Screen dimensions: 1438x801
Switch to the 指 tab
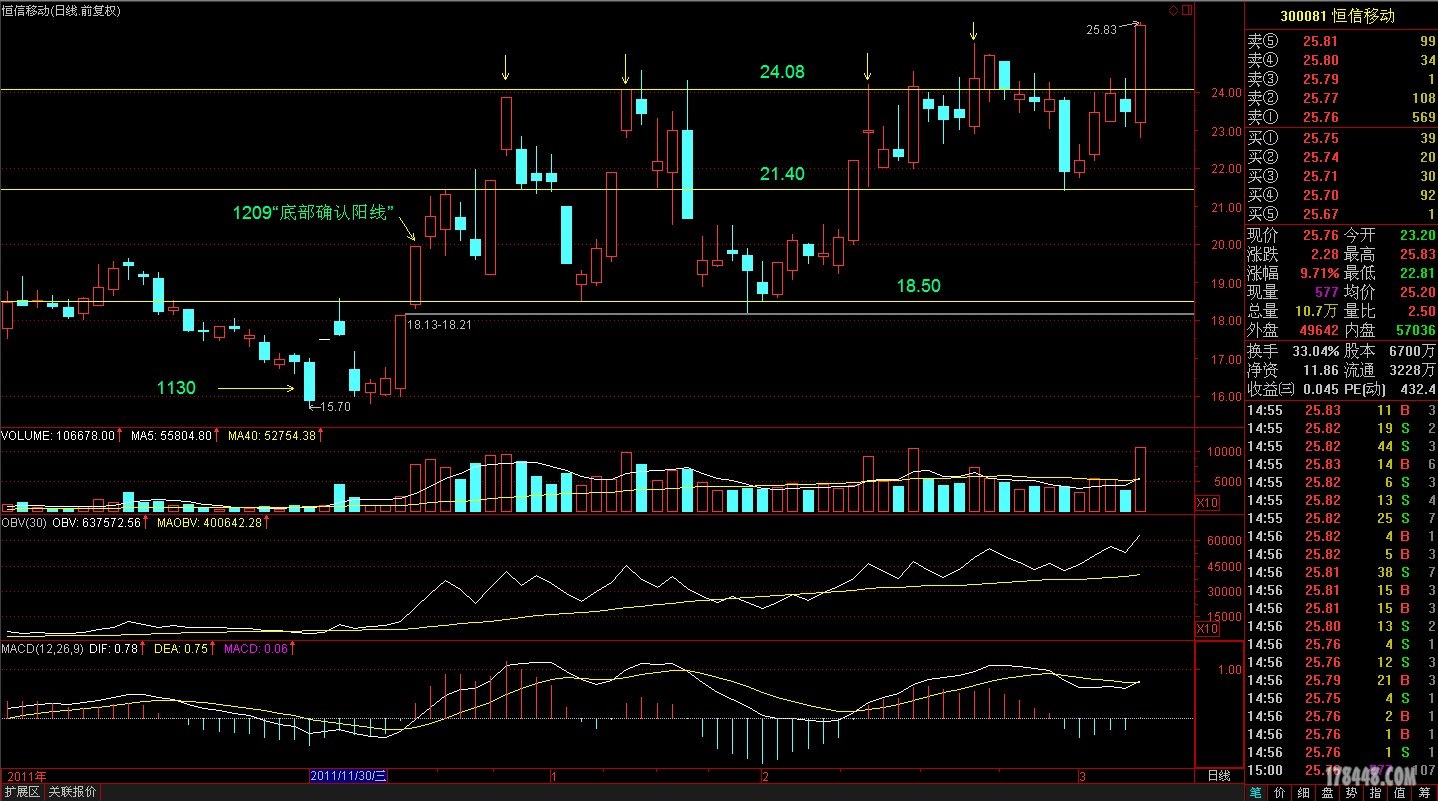1376,792
